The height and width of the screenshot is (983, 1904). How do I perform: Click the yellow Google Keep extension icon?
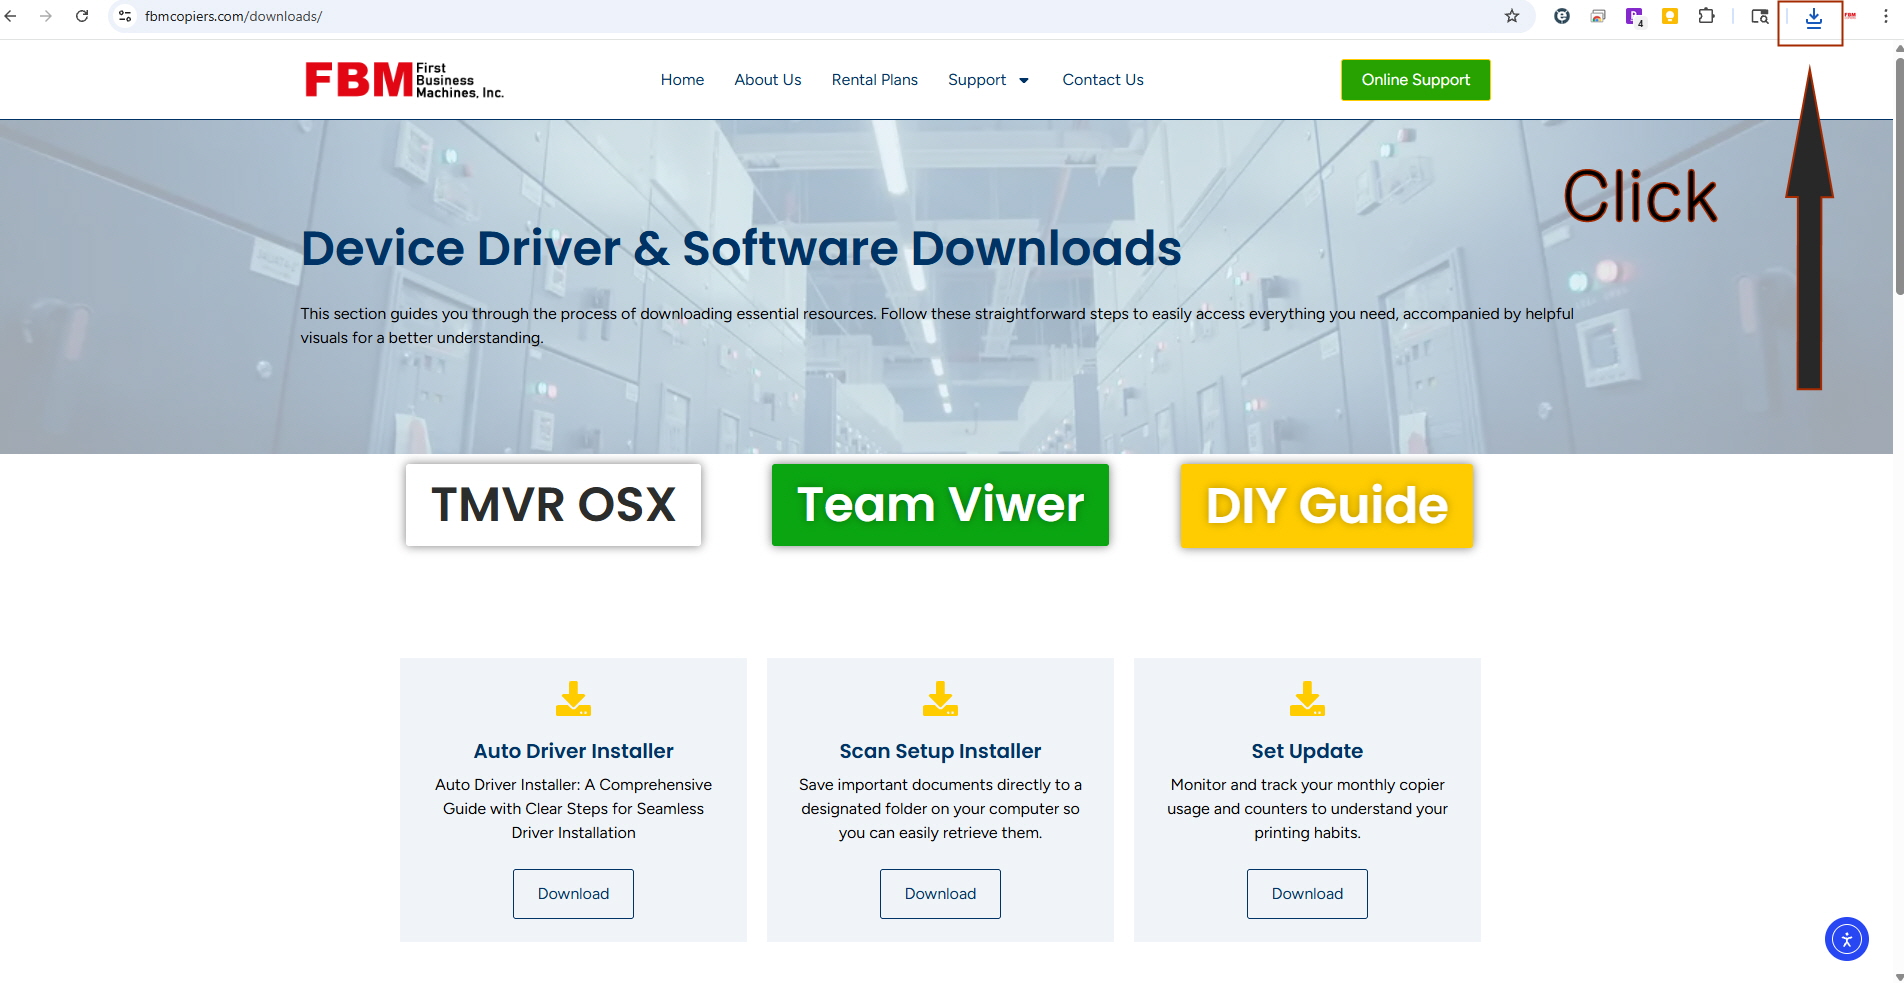[1670, 16]
